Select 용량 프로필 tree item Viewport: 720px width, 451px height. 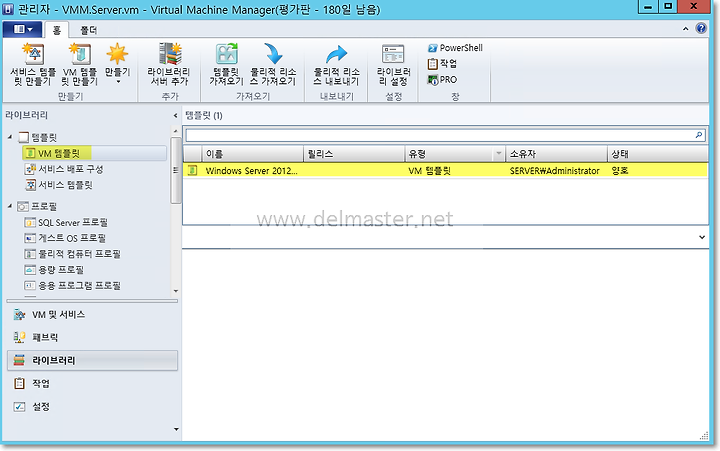click(x=54, y=270)
